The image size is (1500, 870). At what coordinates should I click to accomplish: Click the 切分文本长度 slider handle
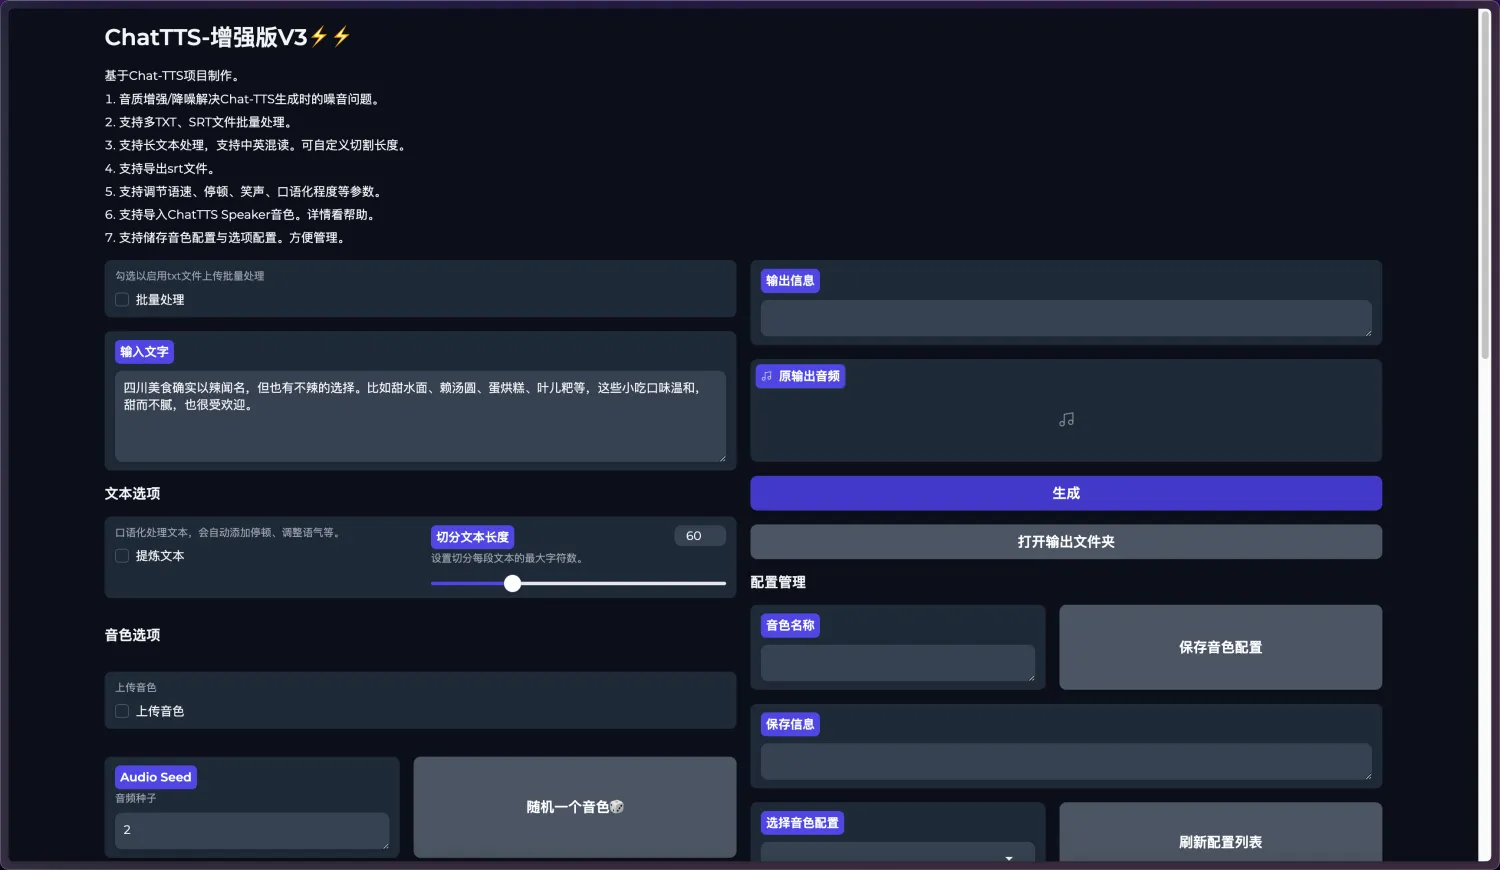[x=513, y=583]
